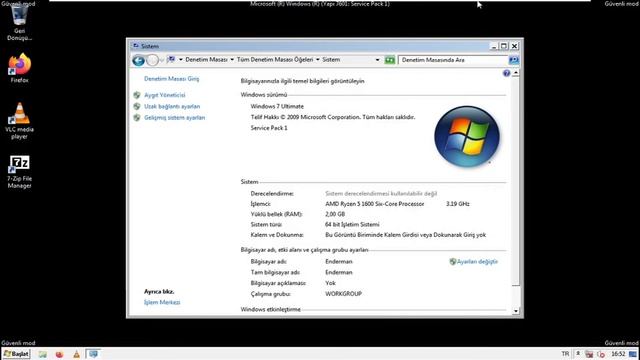The height and width of the screenshot is (360, 640).
Task: Click the shield icon beside Aygıt Yöneticisi
Action: point(137,95)
